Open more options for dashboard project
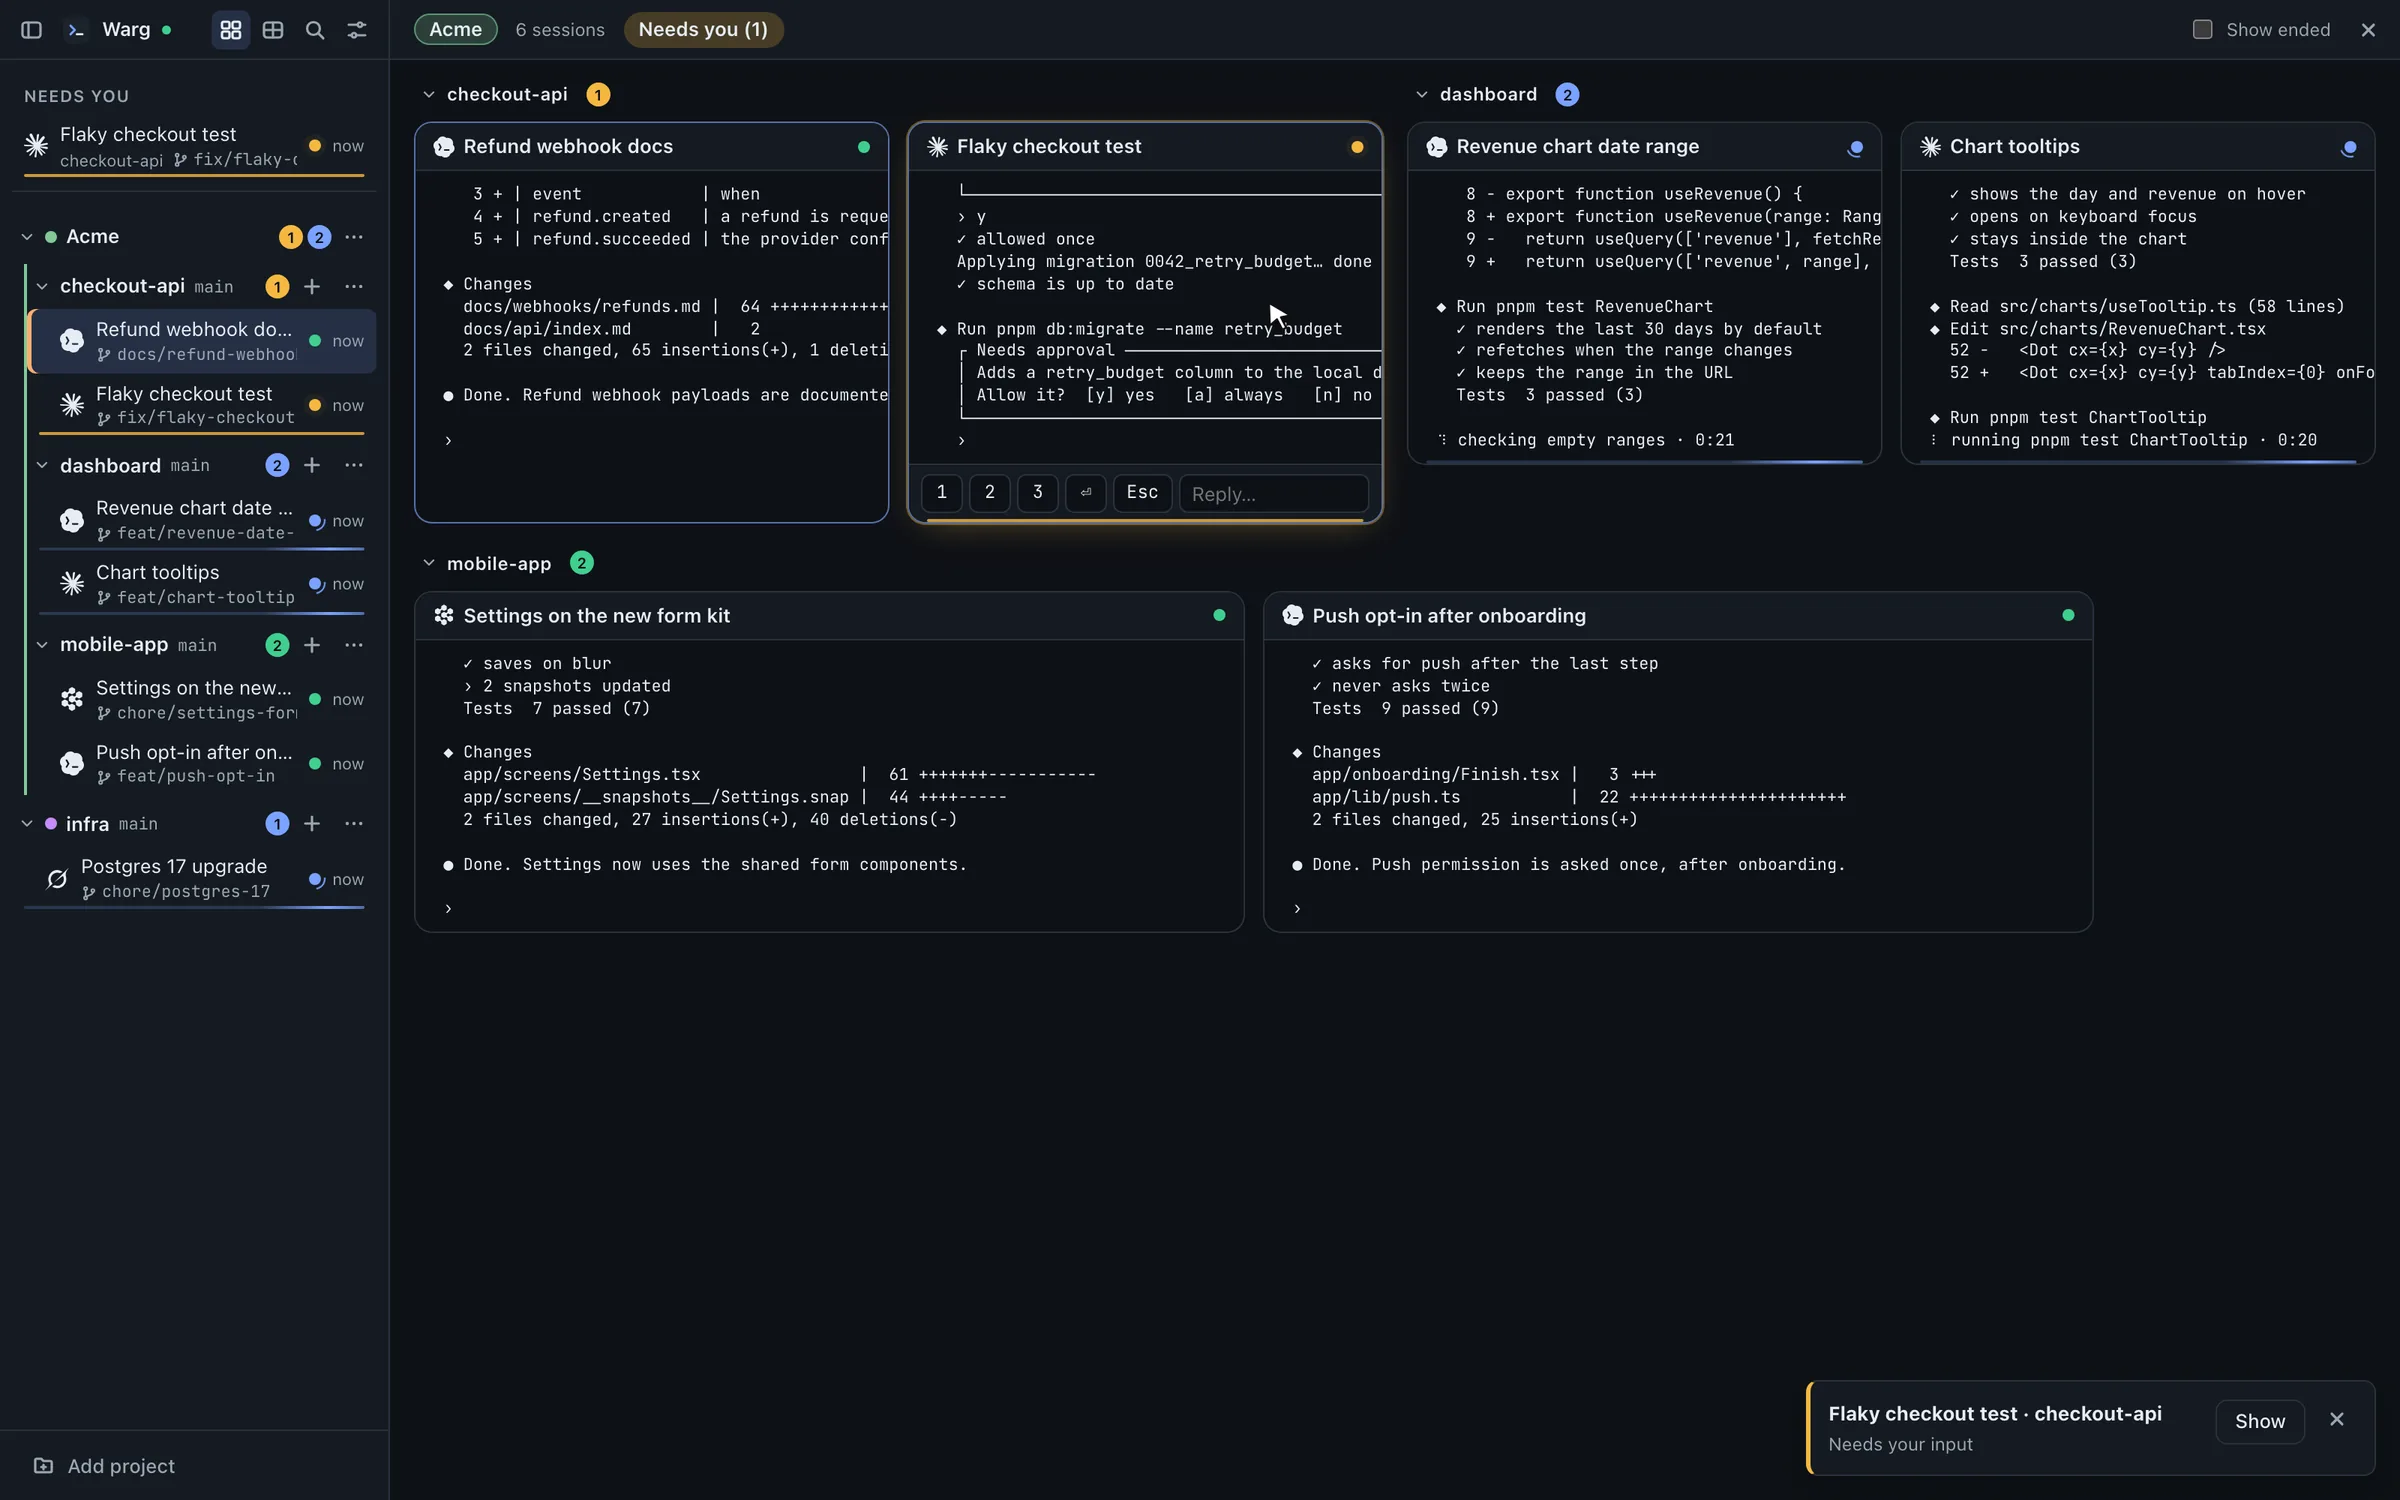Image resolution: width=2400 pixels, height=1500 pixels. [354, 466]
